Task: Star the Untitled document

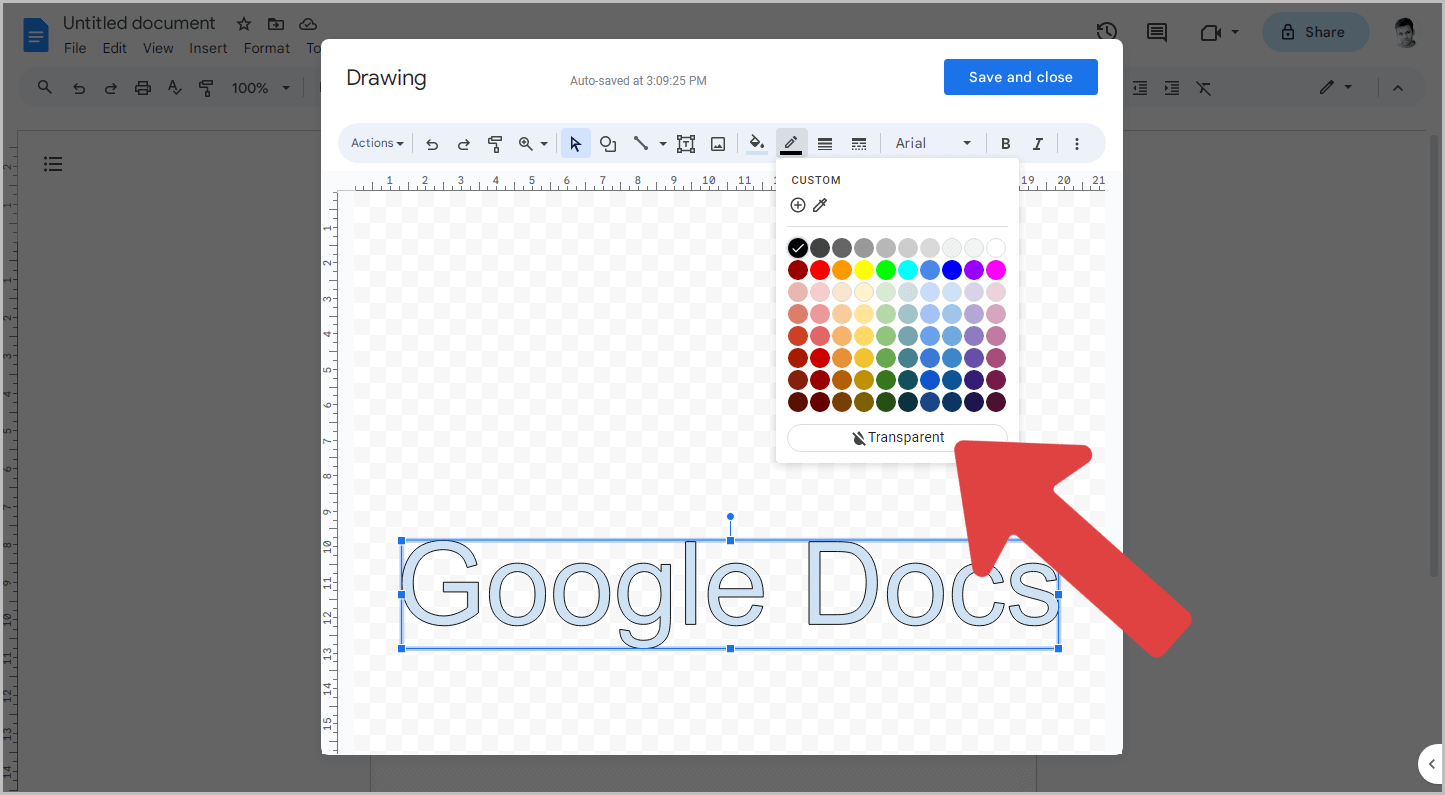Action: (x=244, y=24)
